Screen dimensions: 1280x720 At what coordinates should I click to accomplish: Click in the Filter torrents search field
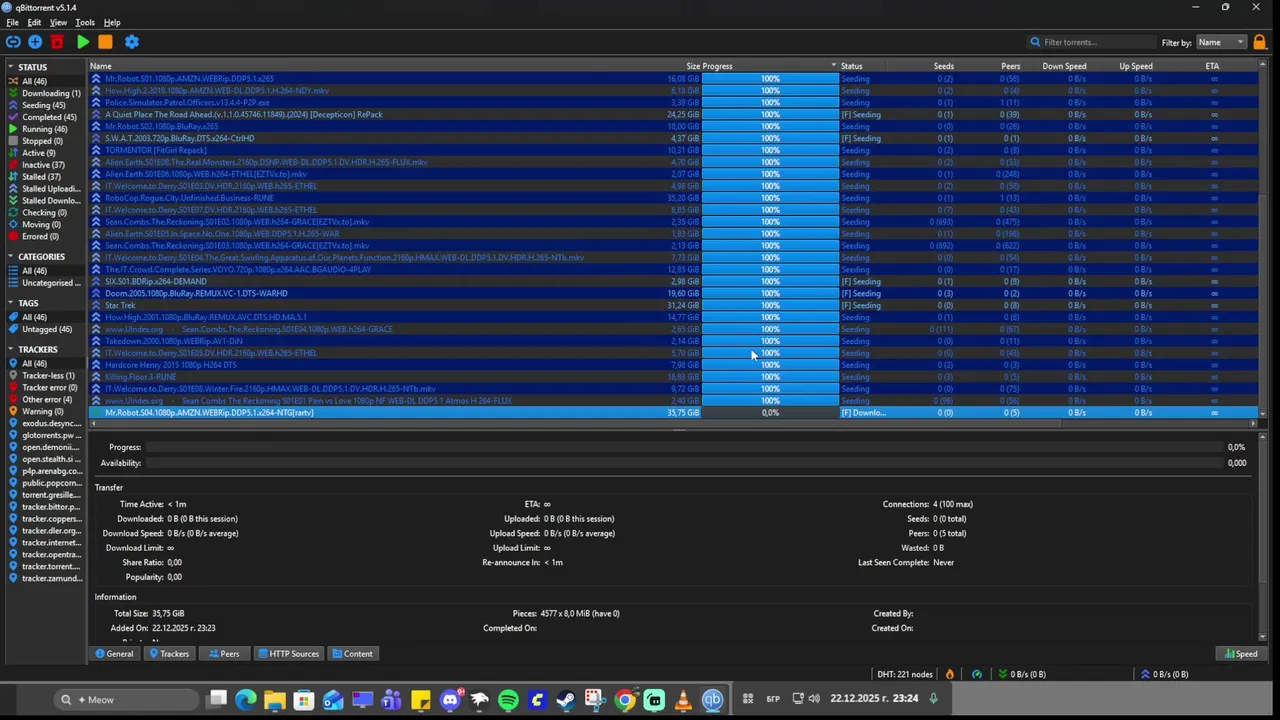click(x=1098, y=42)
